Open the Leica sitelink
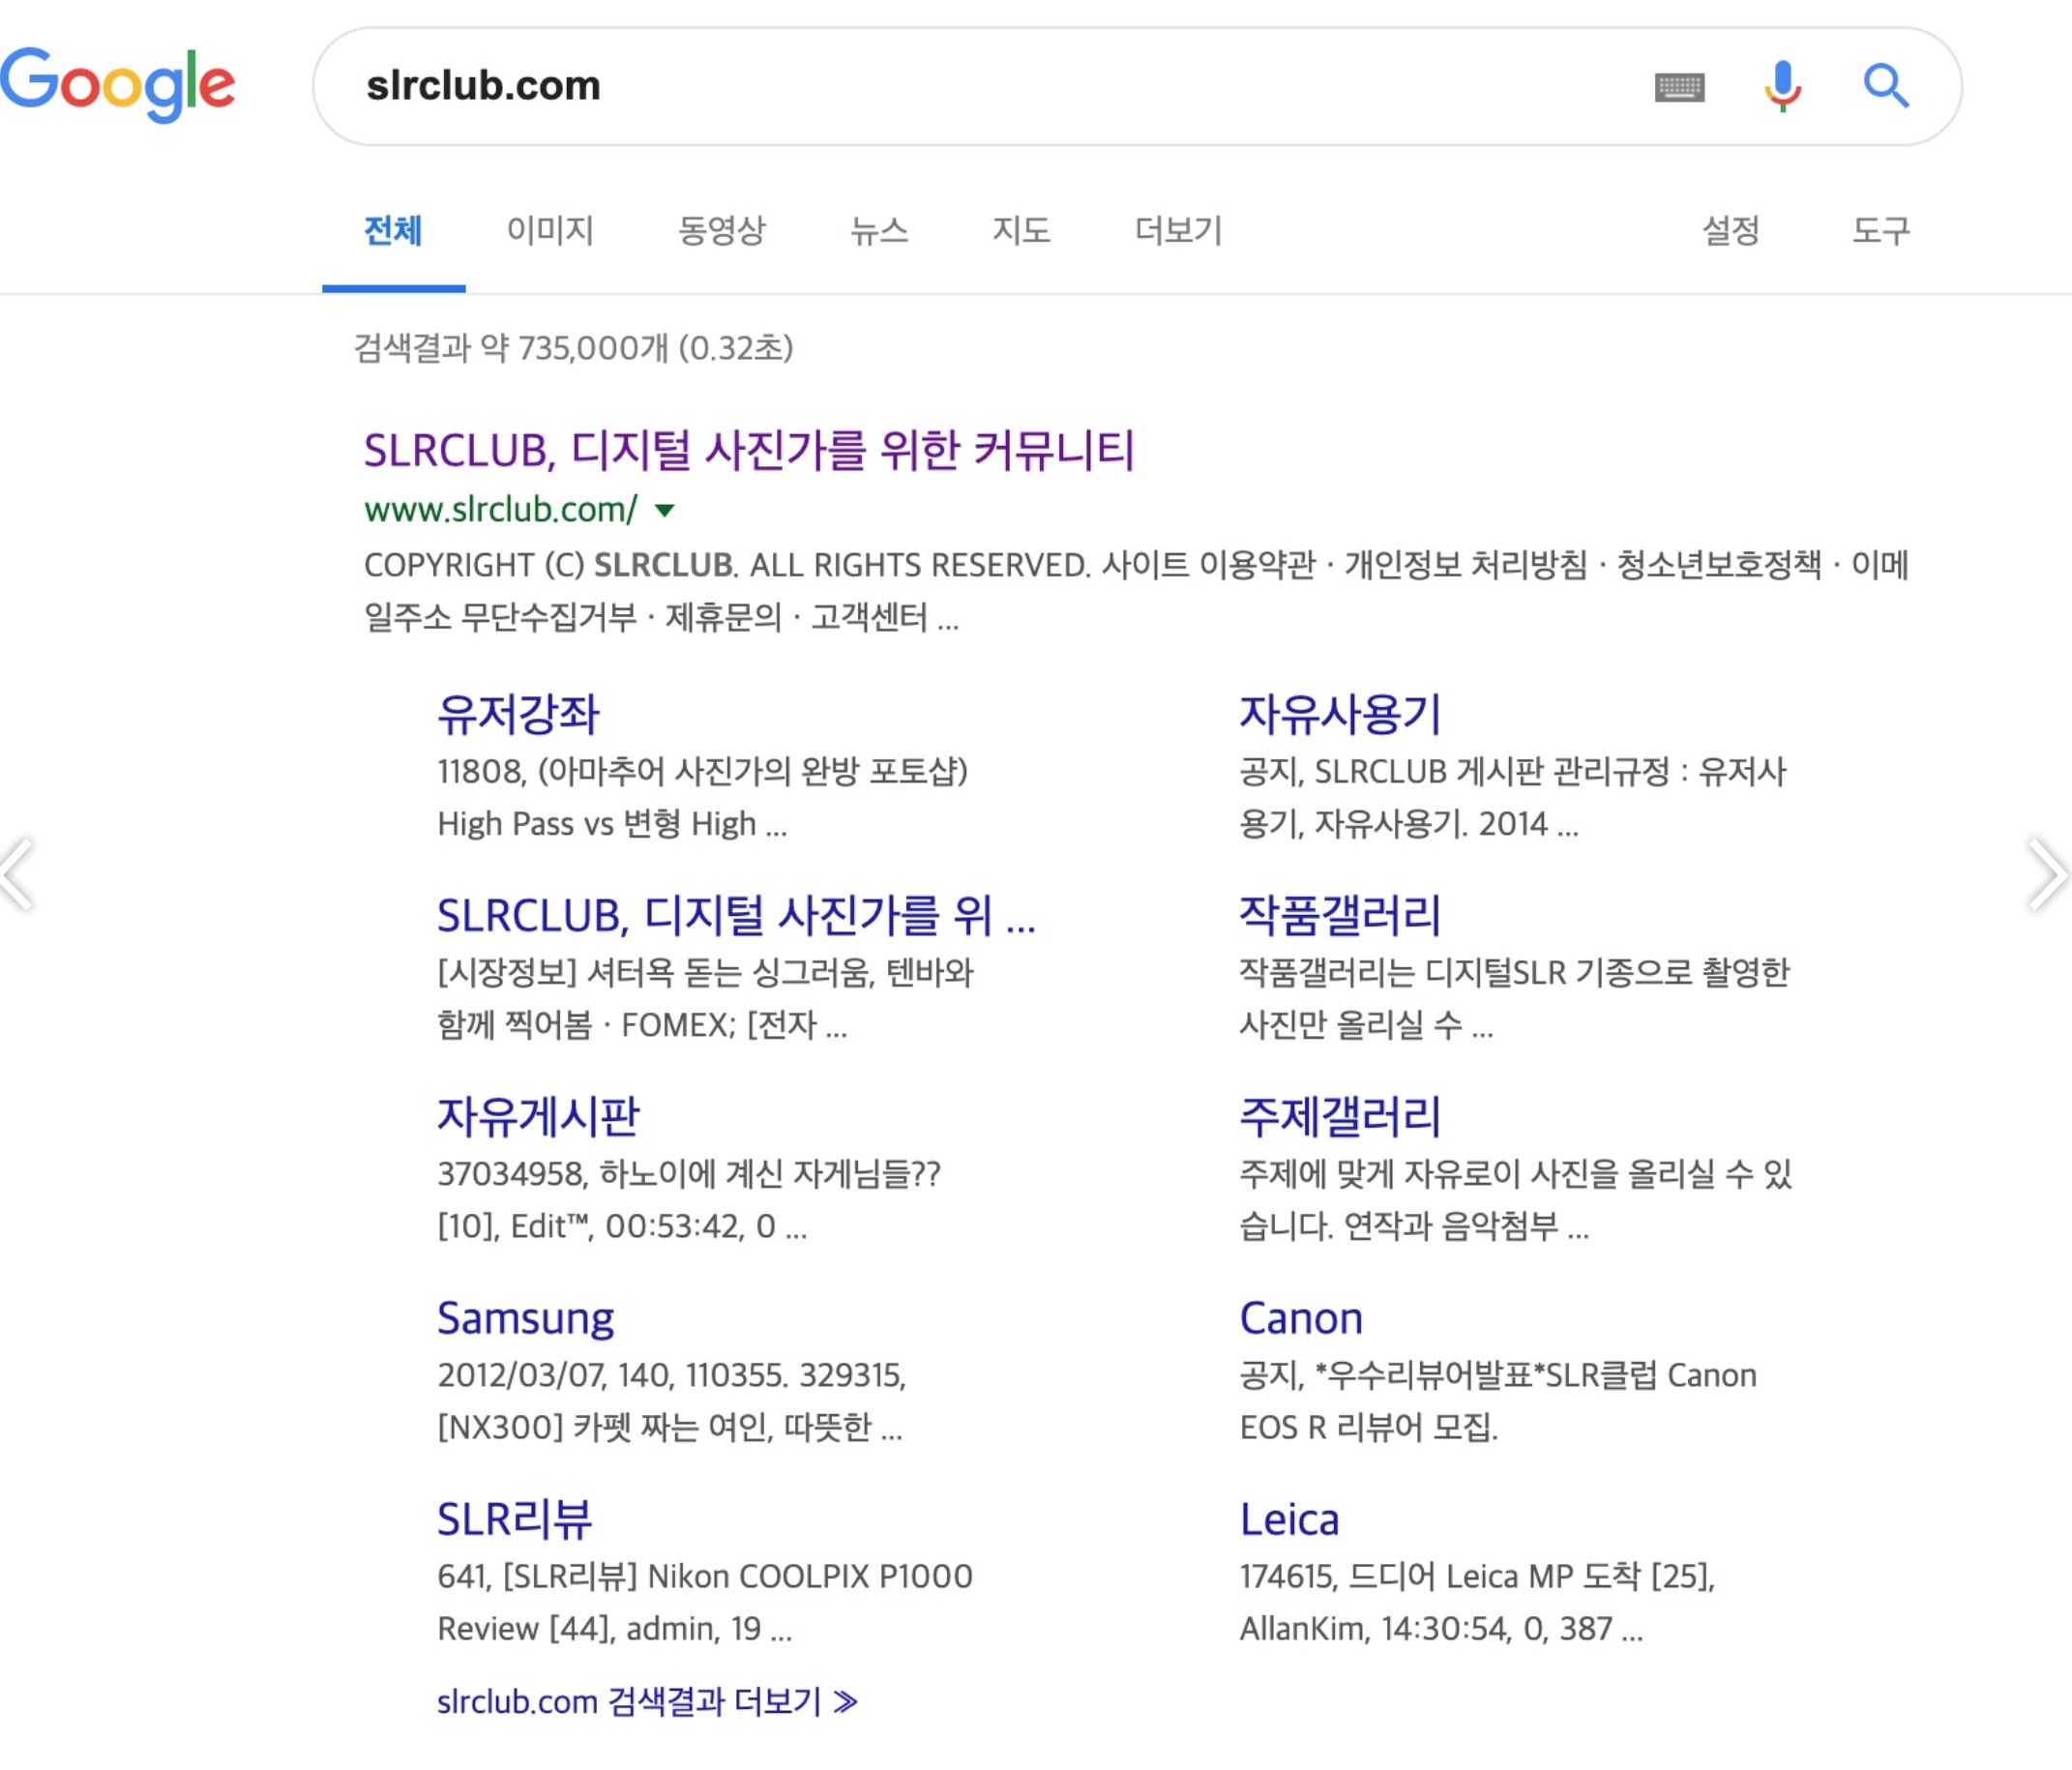The height and width of the screenshot is (1770, 2072). click(1289, 1520)
